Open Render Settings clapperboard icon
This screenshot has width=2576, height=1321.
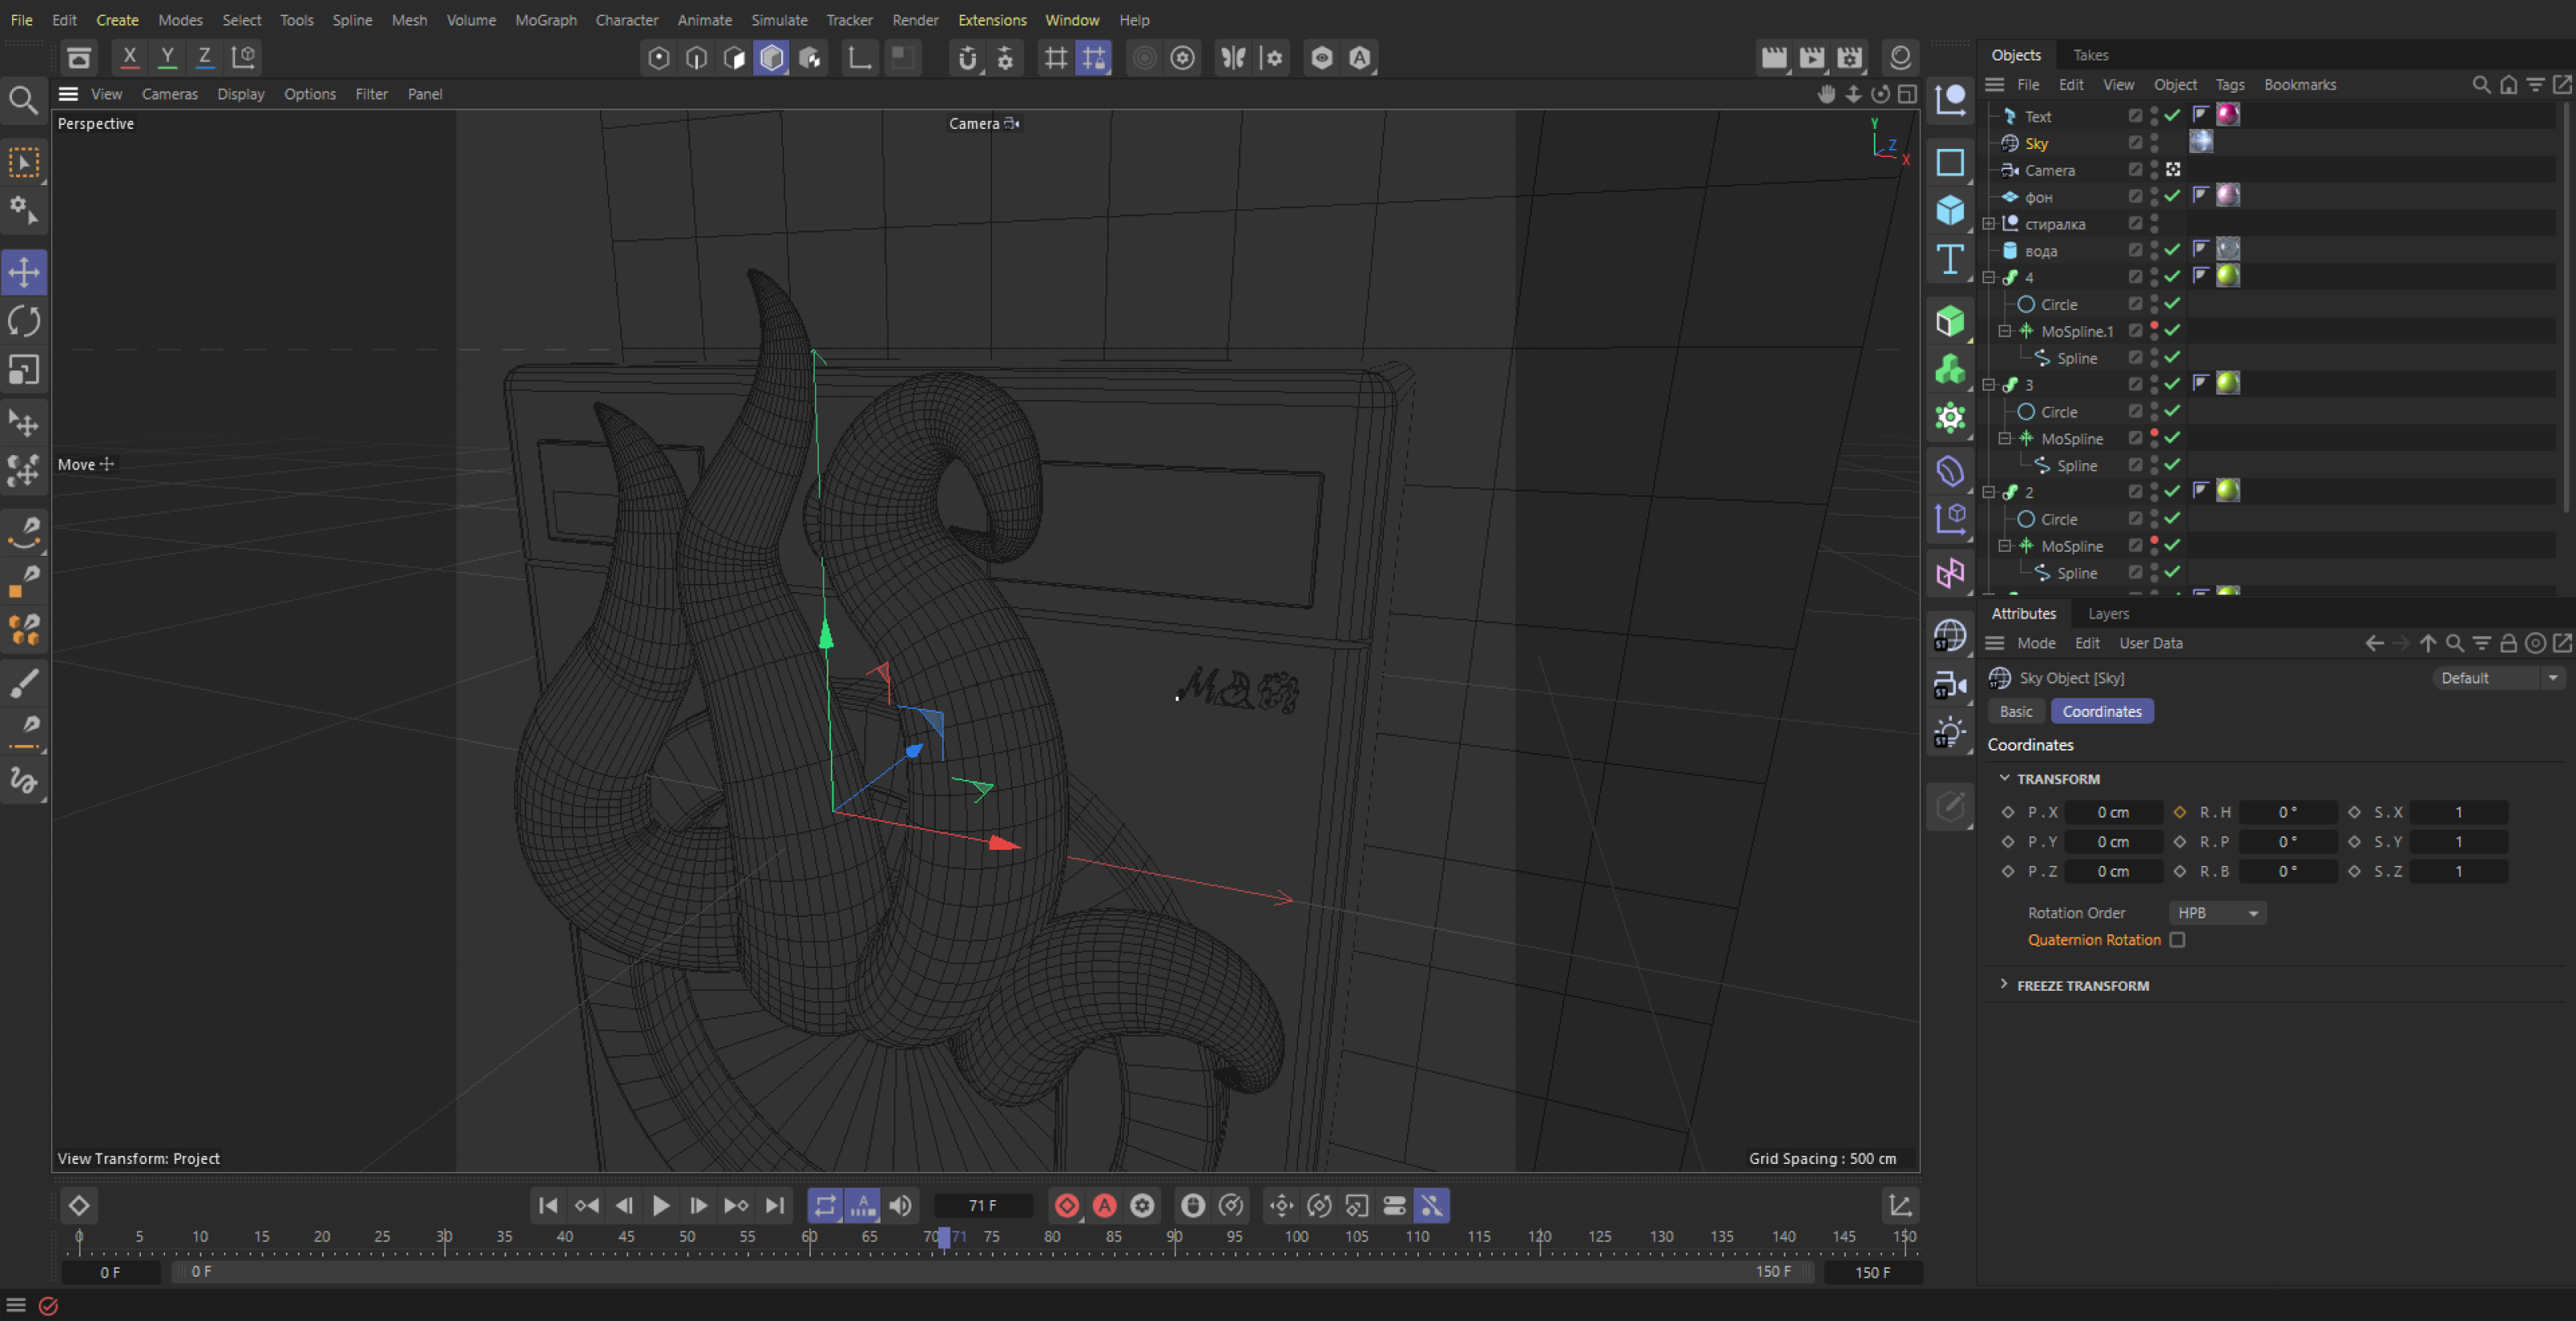coord(1850,57)
